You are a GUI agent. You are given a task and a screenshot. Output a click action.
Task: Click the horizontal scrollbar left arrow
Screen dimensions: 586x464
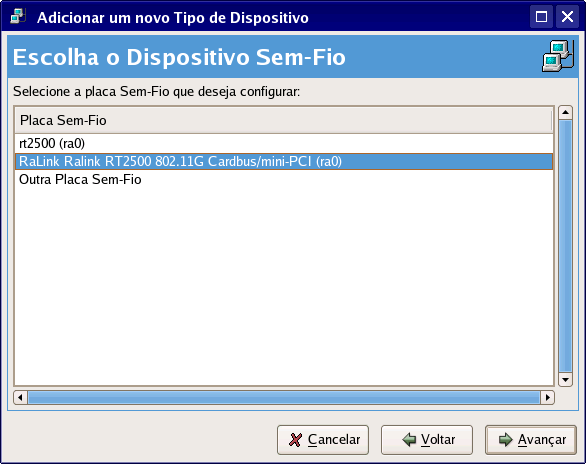coord(21,398)
